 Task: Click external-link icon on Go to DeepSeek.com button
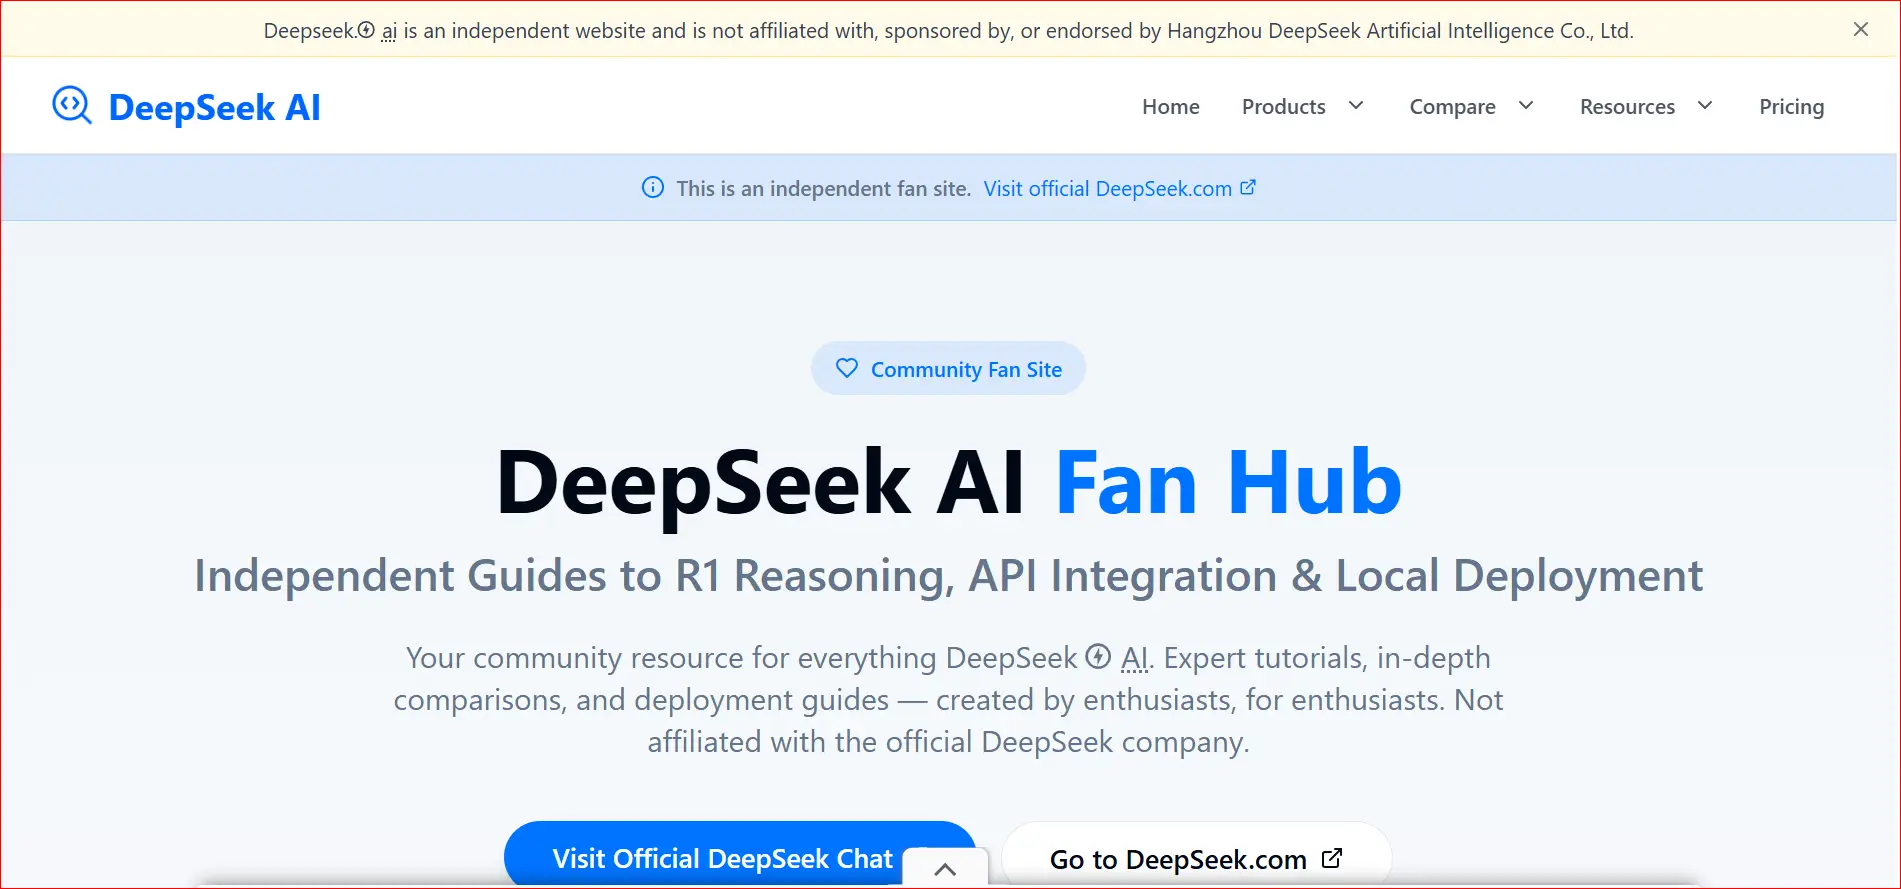click(1332, 858)
